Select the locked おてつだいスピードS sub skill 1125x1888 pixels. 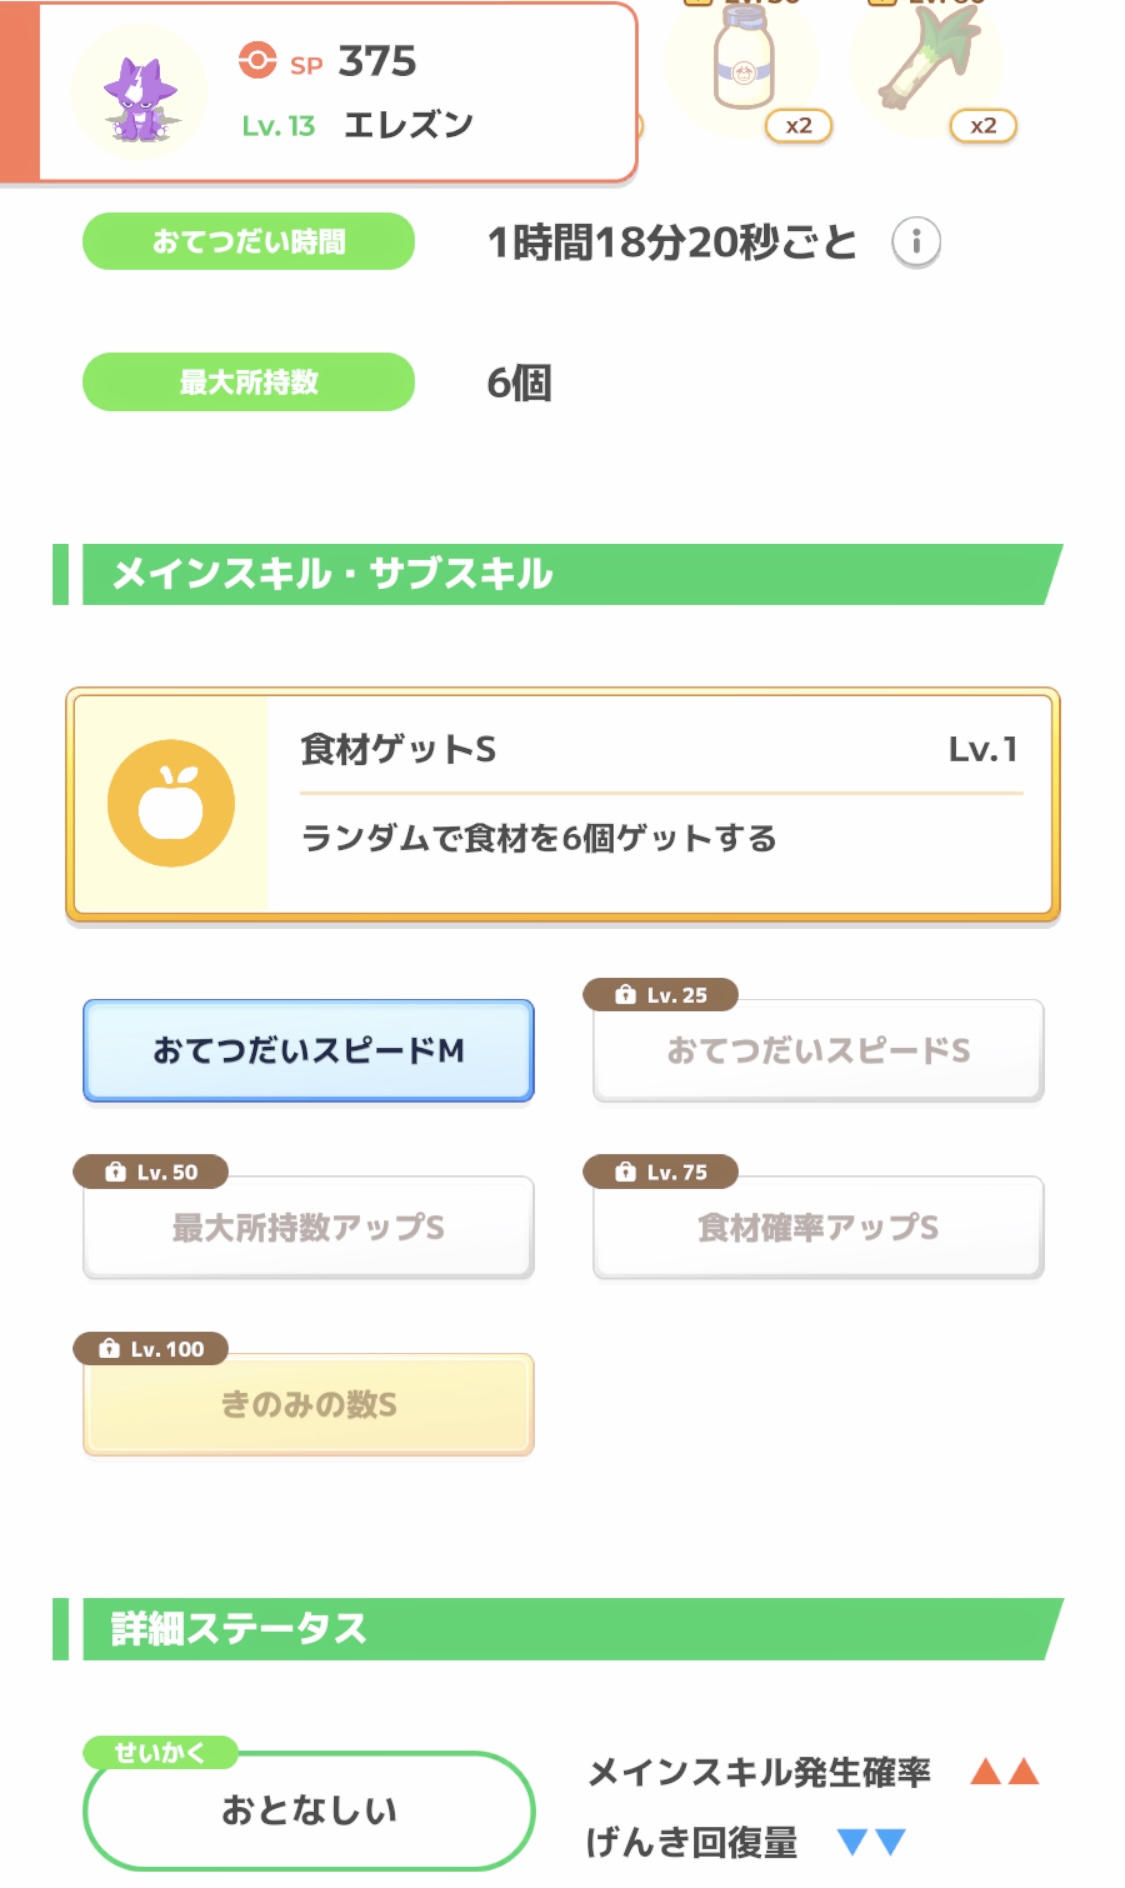pos(818,1051)
